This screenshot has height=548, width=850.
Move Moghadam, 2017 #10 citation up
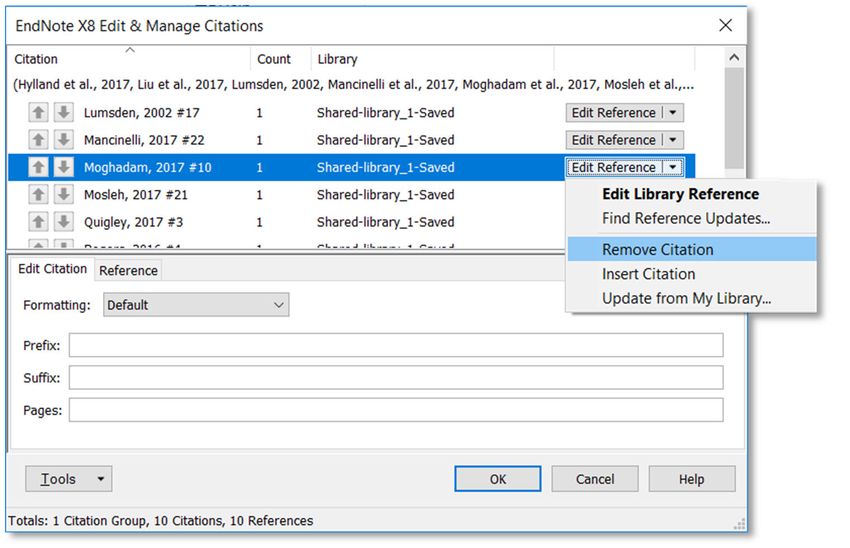[x=38, y=167]
